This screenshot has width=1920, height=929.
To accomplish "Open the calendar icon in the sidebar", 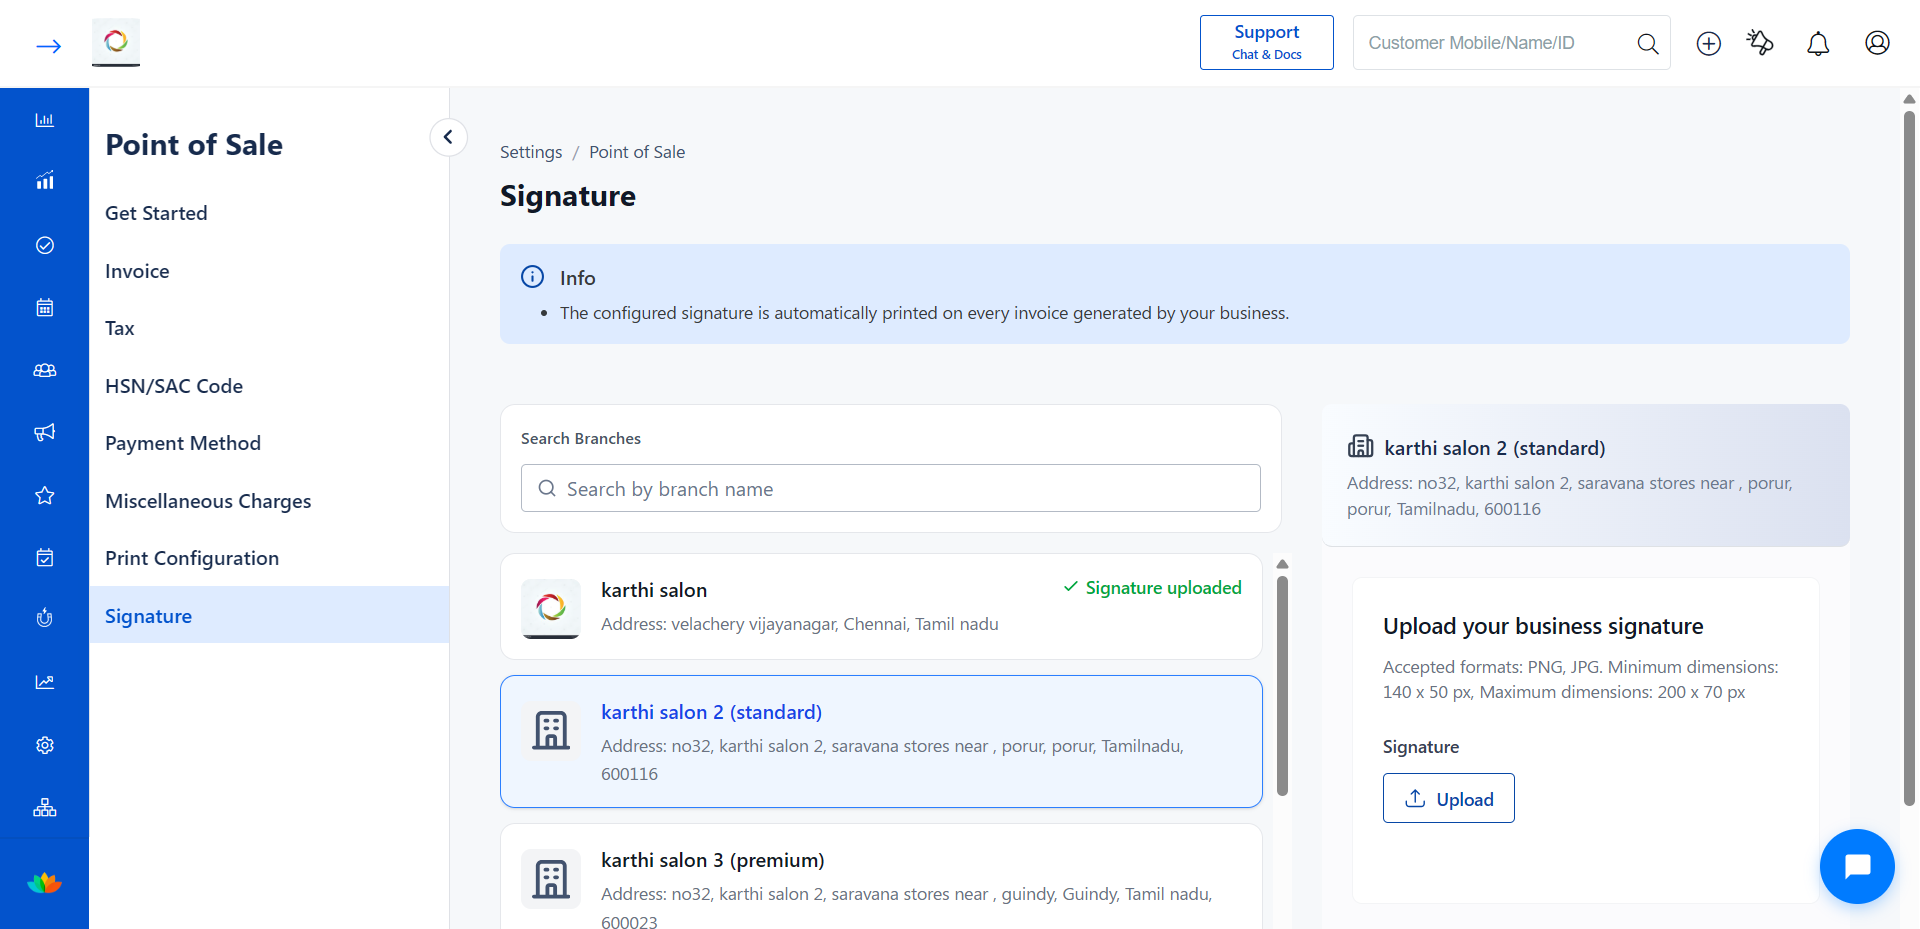I will pyautogui.click(x=45, y=308).
